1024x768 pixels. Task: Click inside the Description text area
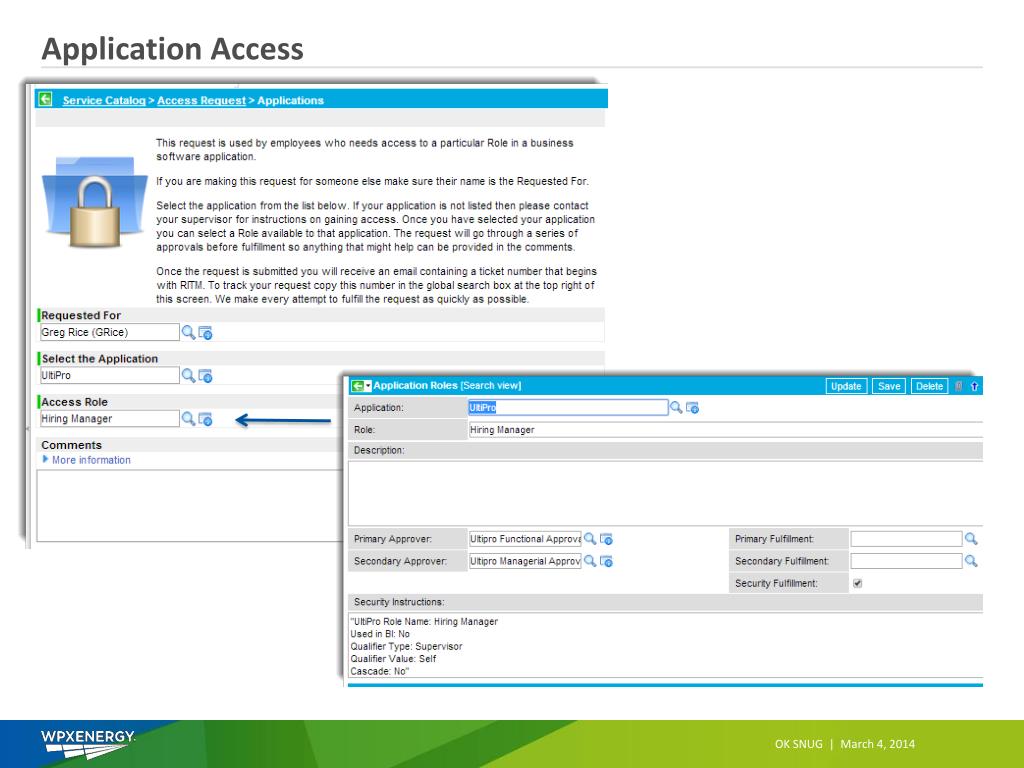click(665, 493)
